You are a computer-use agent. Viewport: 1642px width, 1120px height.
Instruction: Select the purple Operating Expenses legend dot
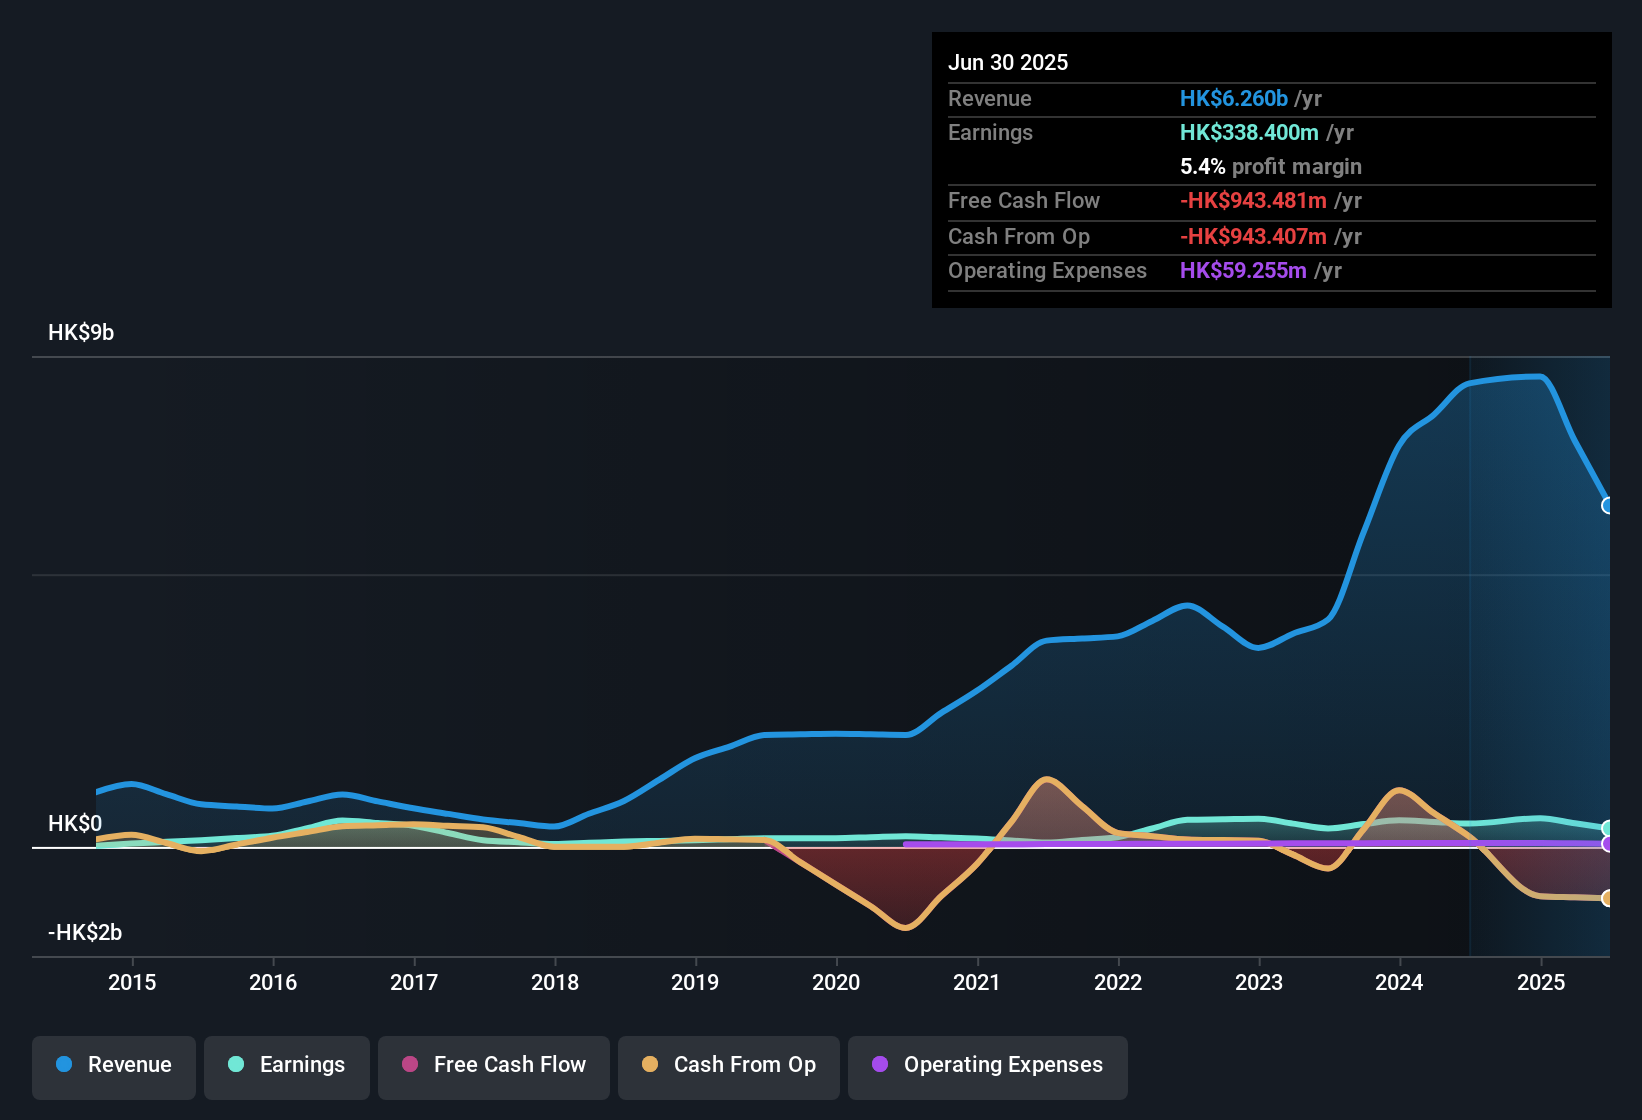tap(879, 1065)
